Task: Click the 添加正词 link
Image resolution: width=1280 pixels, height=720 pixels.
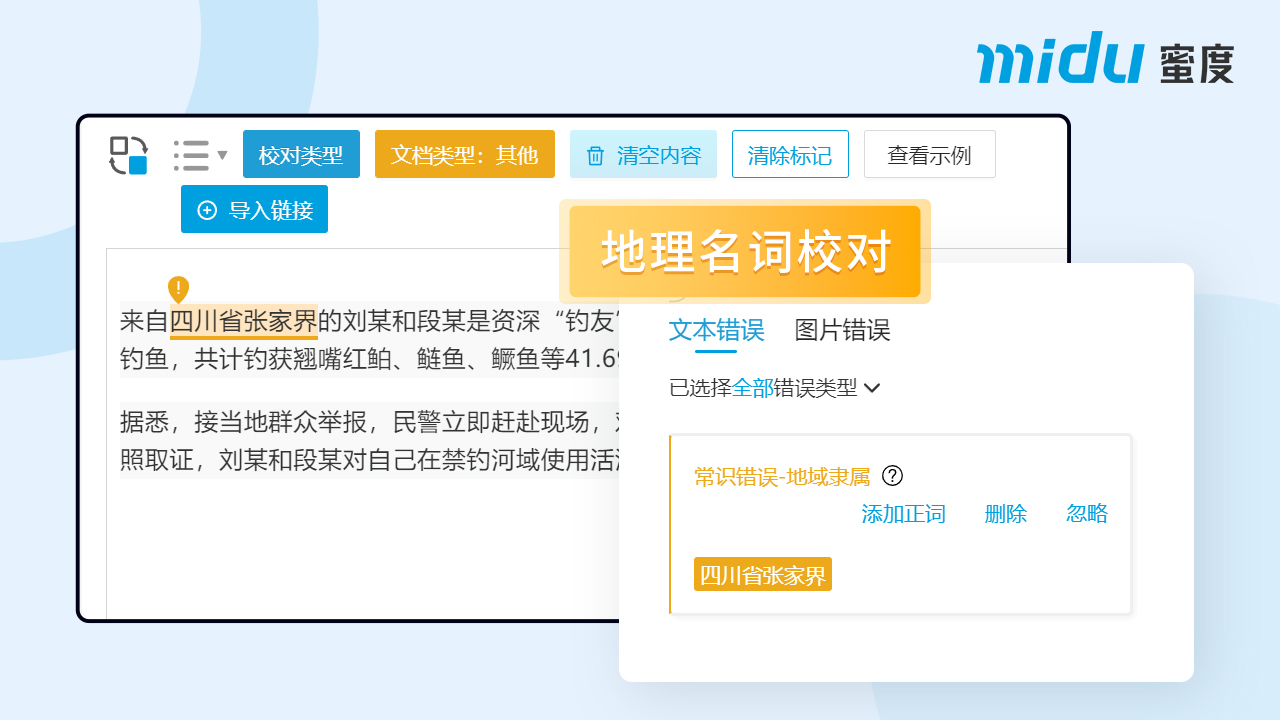Action: [903, 514]
